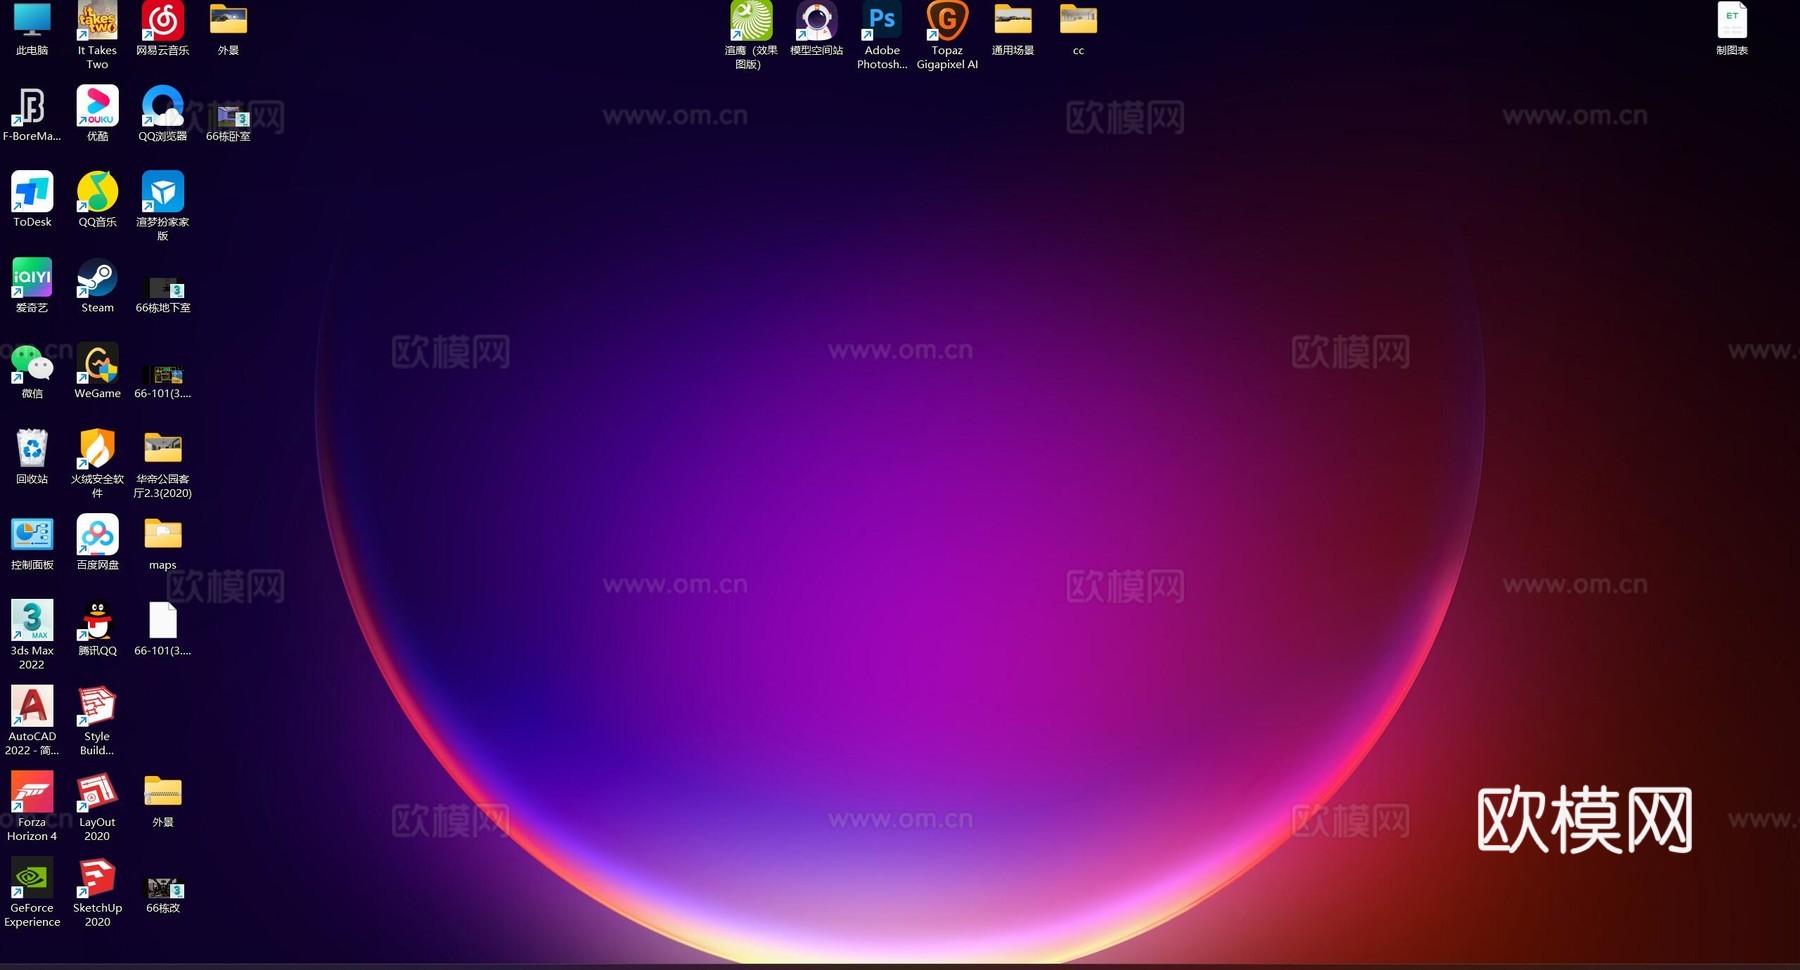Open 微信 WeChat shortcut

tap(32, 364)
